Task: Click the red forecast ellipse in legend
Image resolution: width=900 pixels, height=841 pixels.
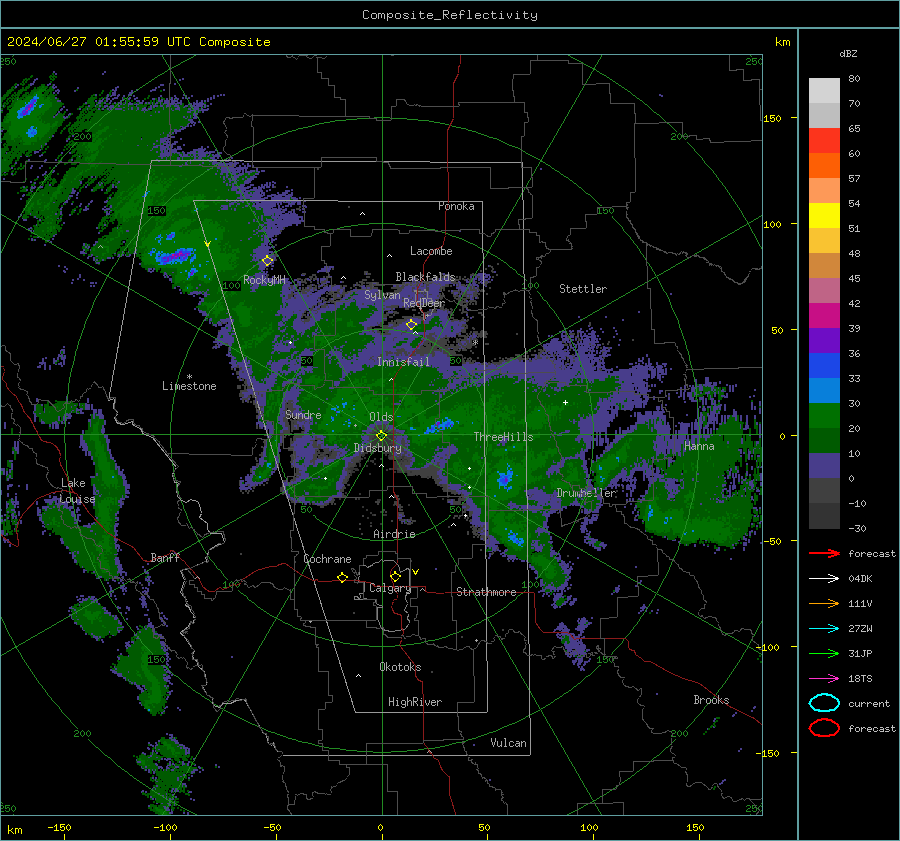Action: click(824, 728)
